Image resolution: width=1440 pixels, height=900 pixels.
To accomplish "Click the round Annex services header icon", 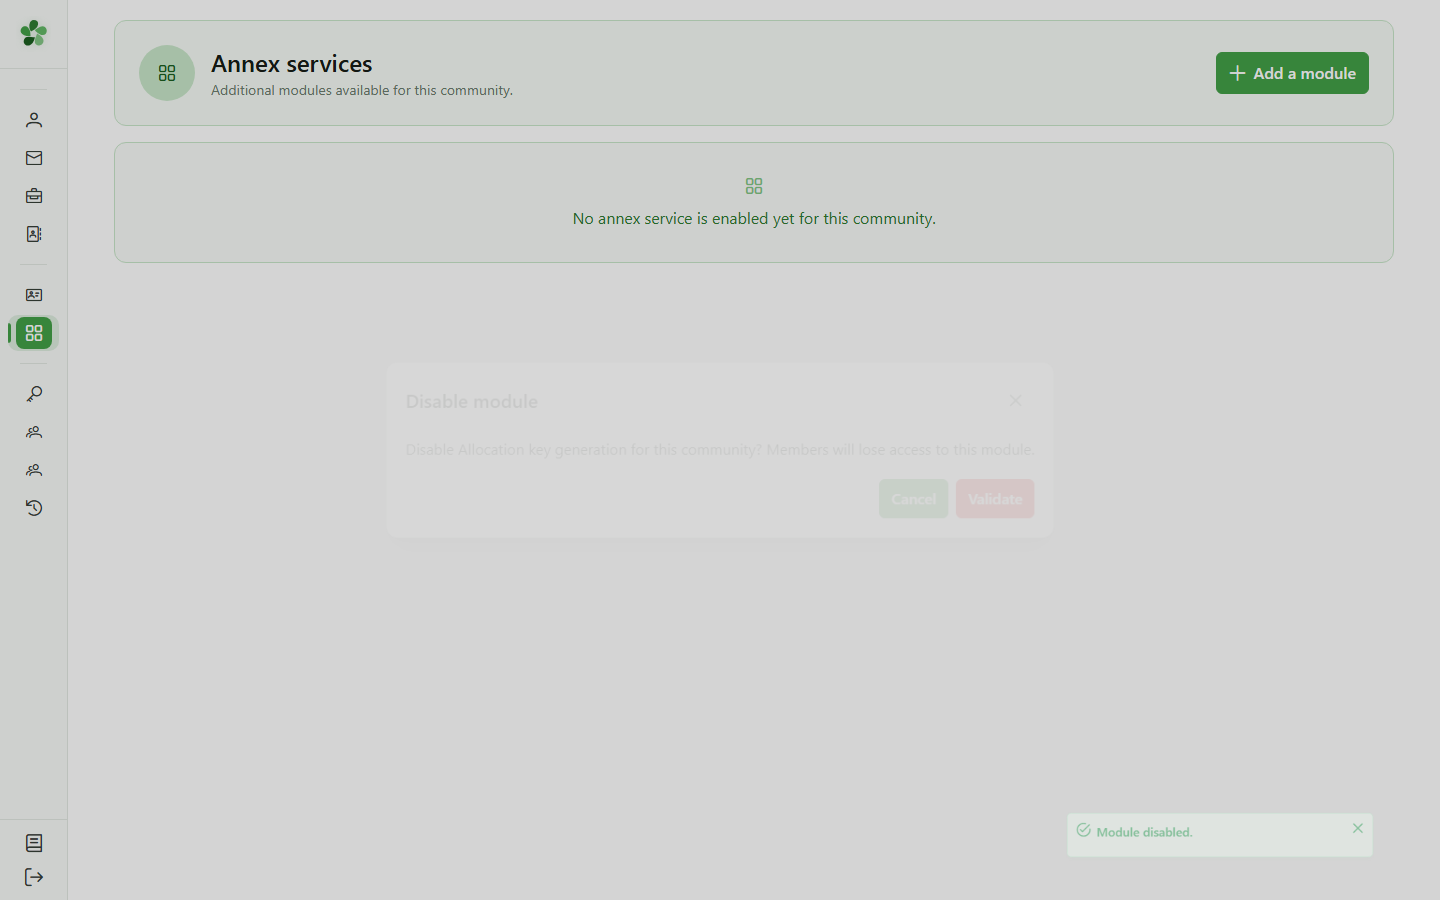I will coord(167,73).
